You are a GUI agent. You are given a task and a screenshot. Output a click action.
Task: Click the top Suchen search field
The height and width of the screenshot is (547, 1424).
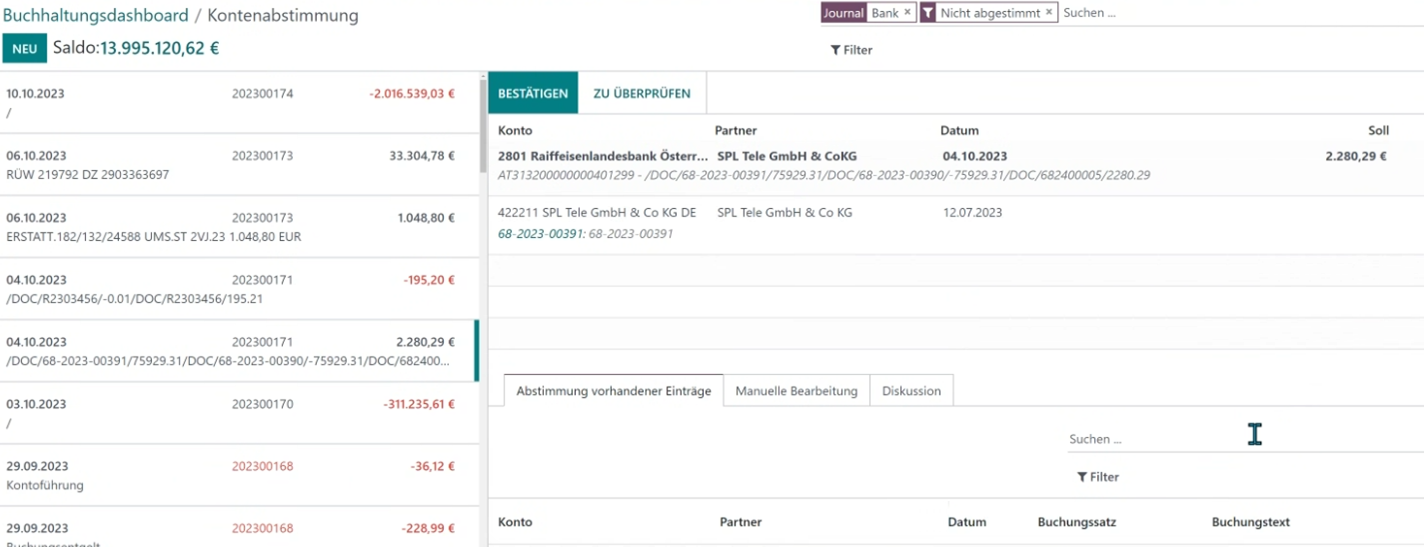coord(1238,13)
